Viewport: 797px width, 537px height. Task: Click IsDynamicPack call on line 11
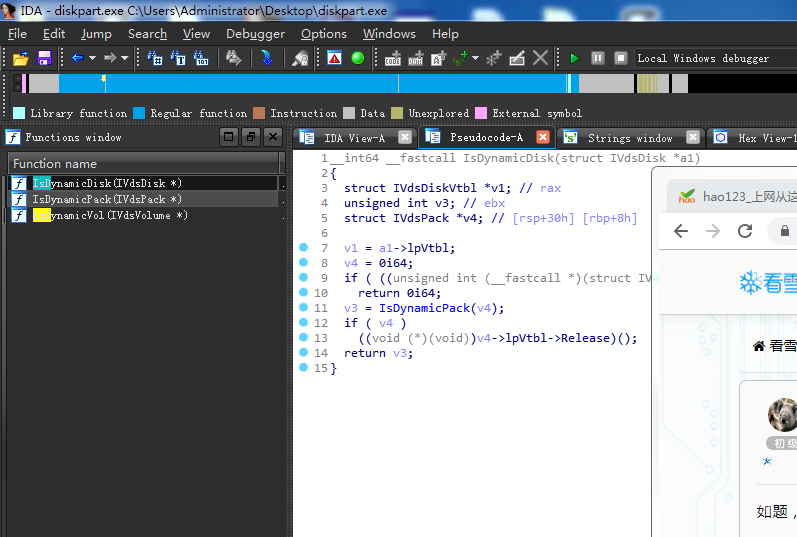pyautogui.click(x=424, y=308)
